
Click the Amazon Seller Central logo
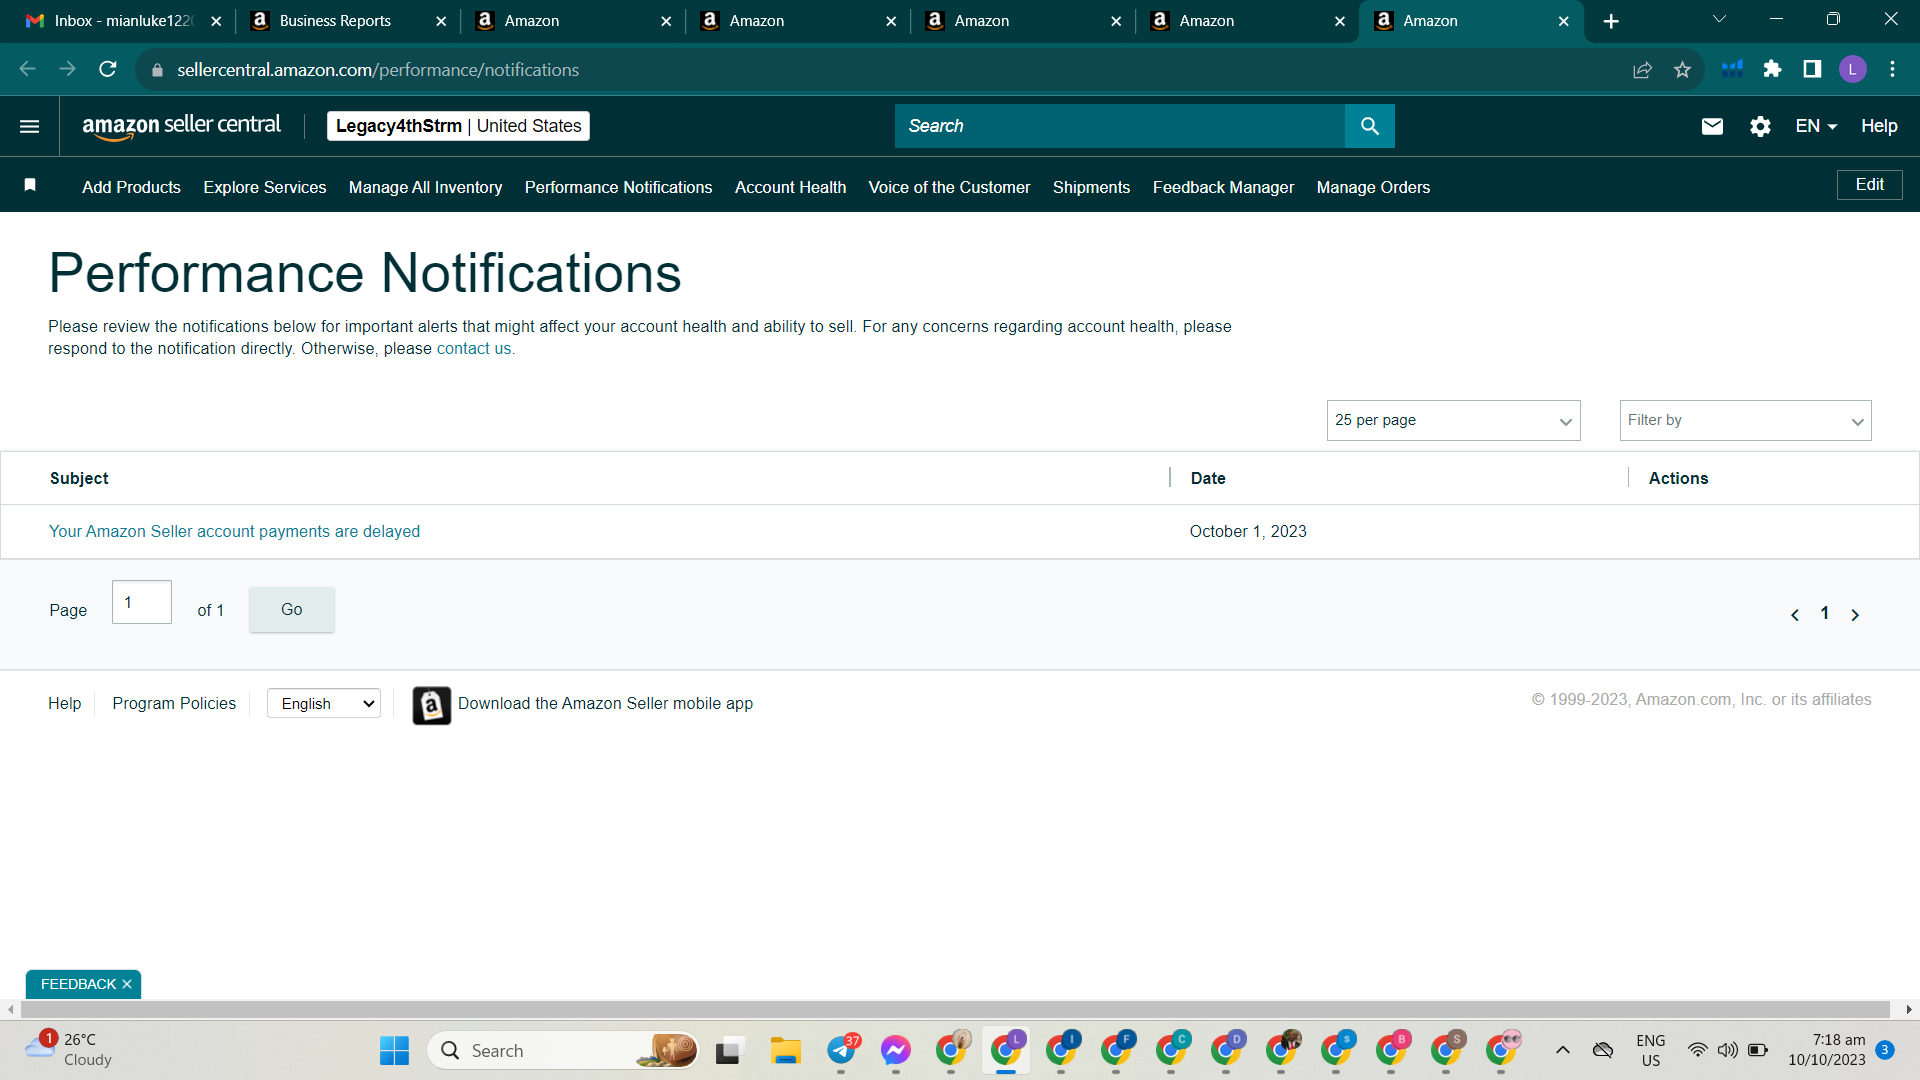click(181, 126)
